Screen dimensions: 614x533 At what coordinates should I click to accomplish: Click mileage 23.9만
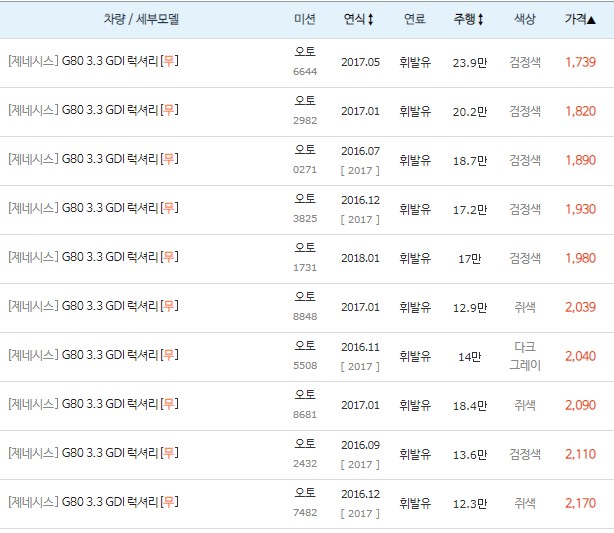pos(470,63)
